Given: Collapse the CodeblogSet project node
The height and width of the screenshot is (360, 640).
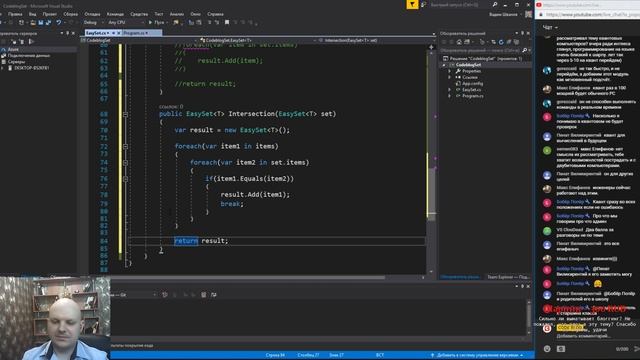Looking at the screenshot, I should pos(444,65).
